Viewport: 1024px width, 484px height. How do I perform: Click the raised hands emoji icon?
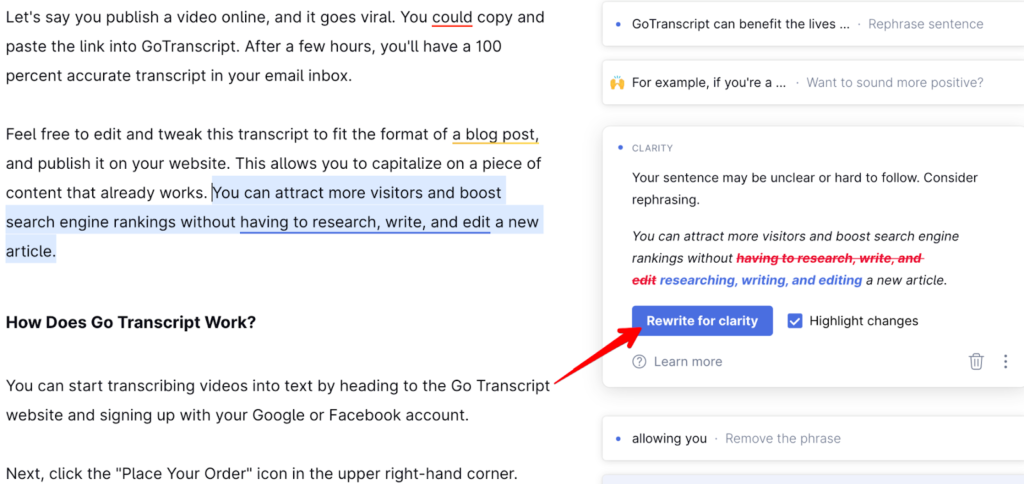(x=617, y=82)
